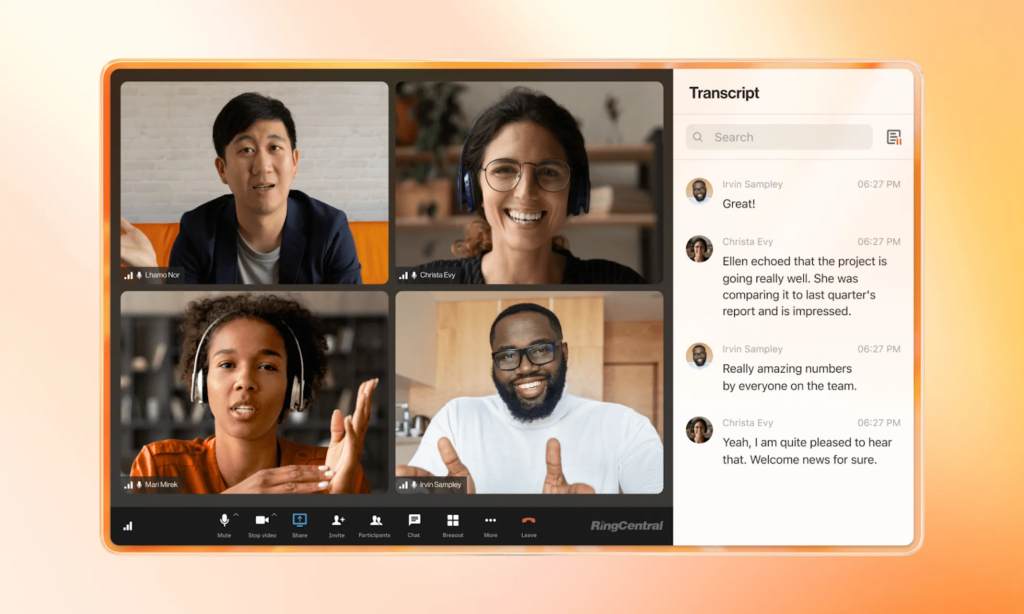This screenshot has width=1024, height=614.
Task: Leave the meeting
Action: [529, 520]
